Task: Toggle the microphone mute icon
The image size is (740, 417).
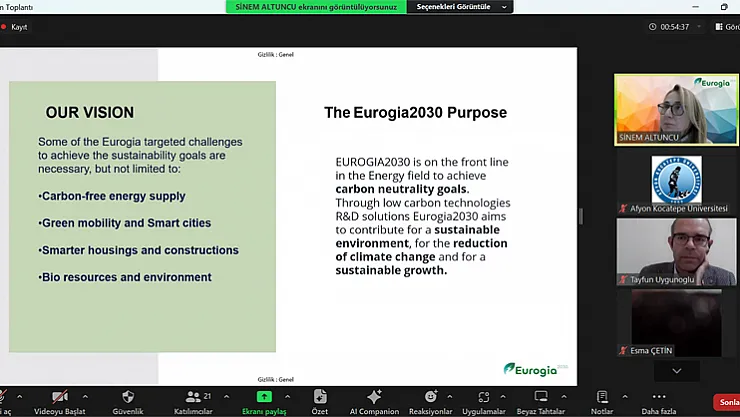Action: [x=3, y=397]
